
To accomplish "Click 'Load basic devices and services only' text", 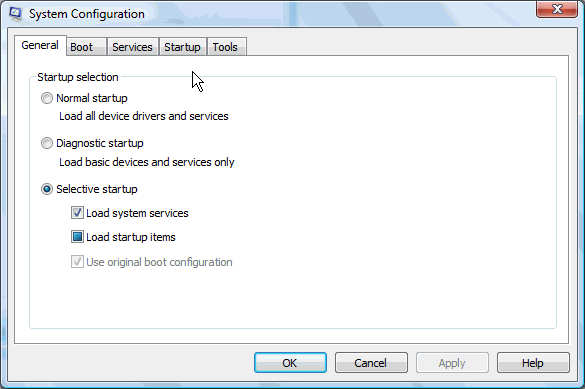I will pyautogui.click(x=147, y=162).
